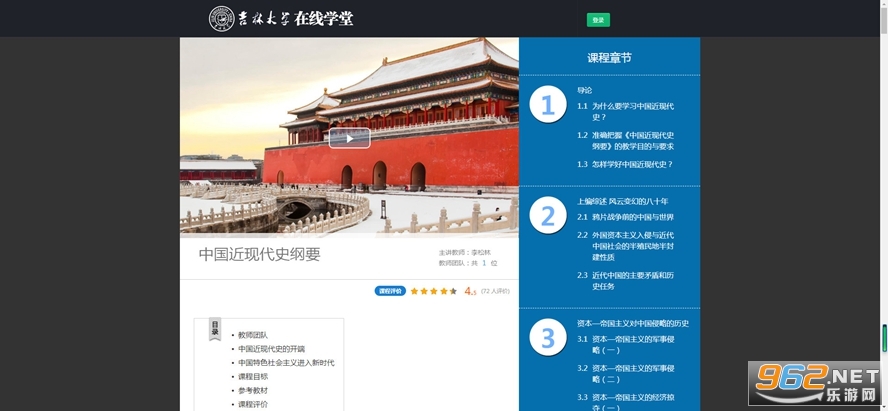Click the third rating star
Image resolution: width=888 pixels, height=411 pixels.
pos(434,291)
